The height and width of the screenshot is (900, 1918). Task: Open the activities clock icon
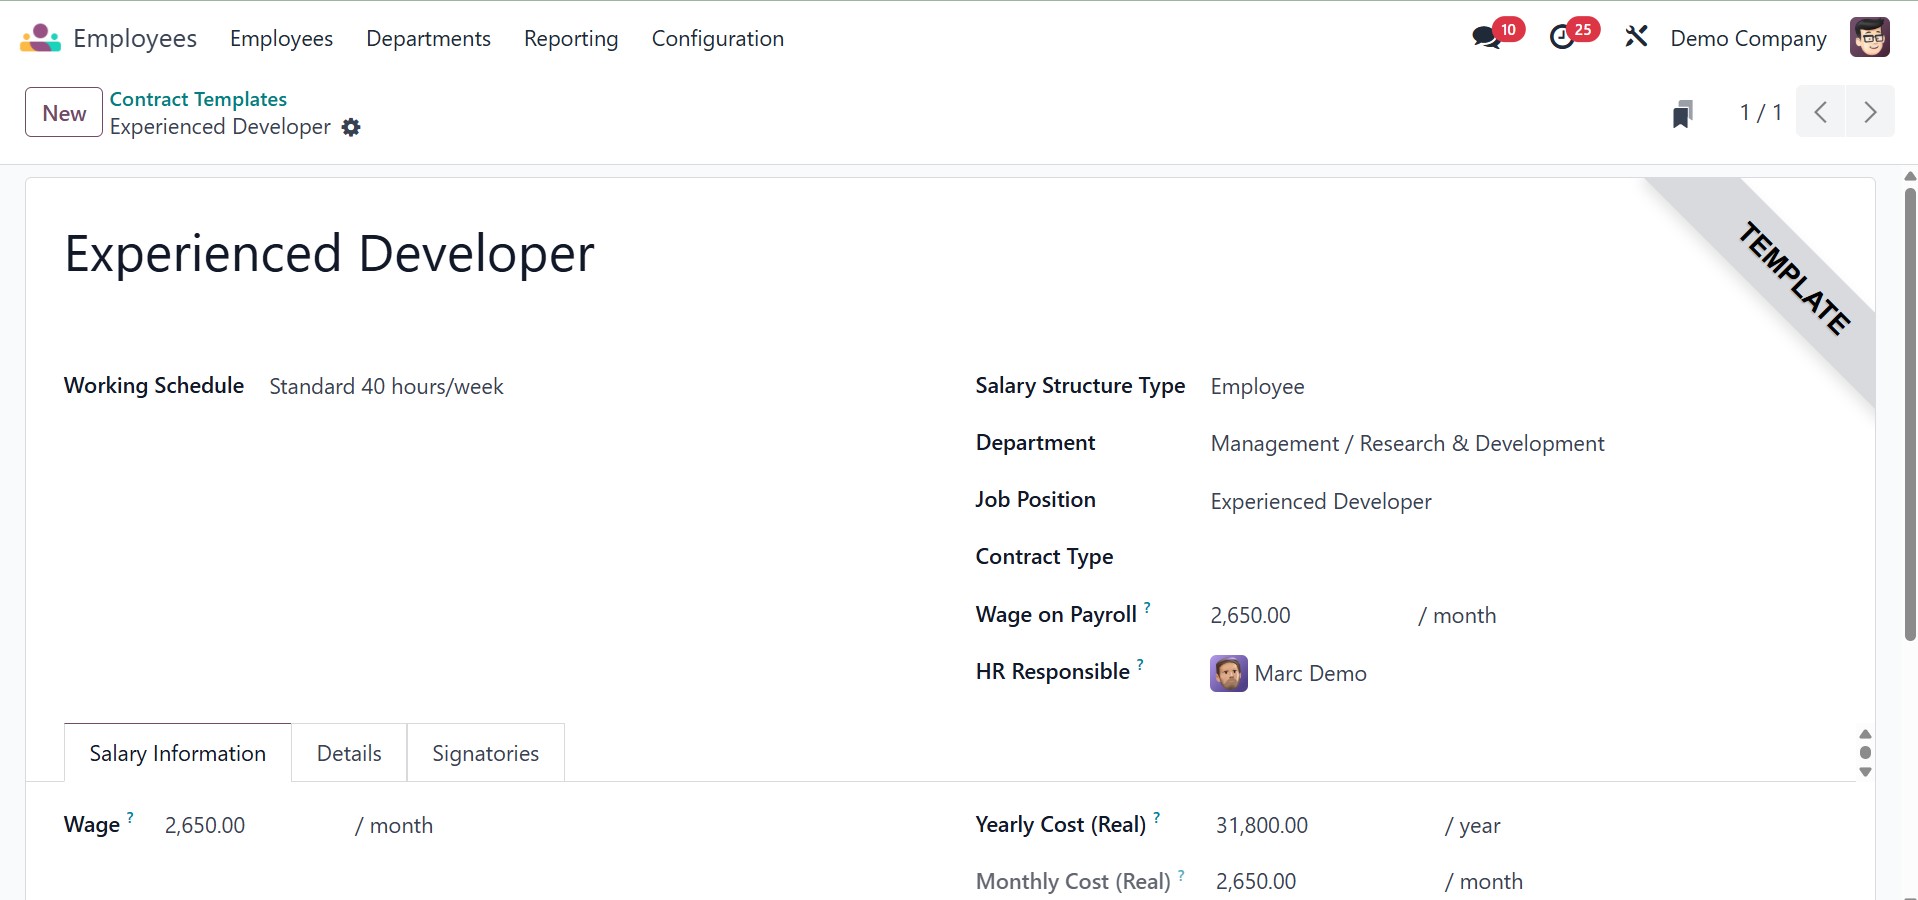point(1562,38)
